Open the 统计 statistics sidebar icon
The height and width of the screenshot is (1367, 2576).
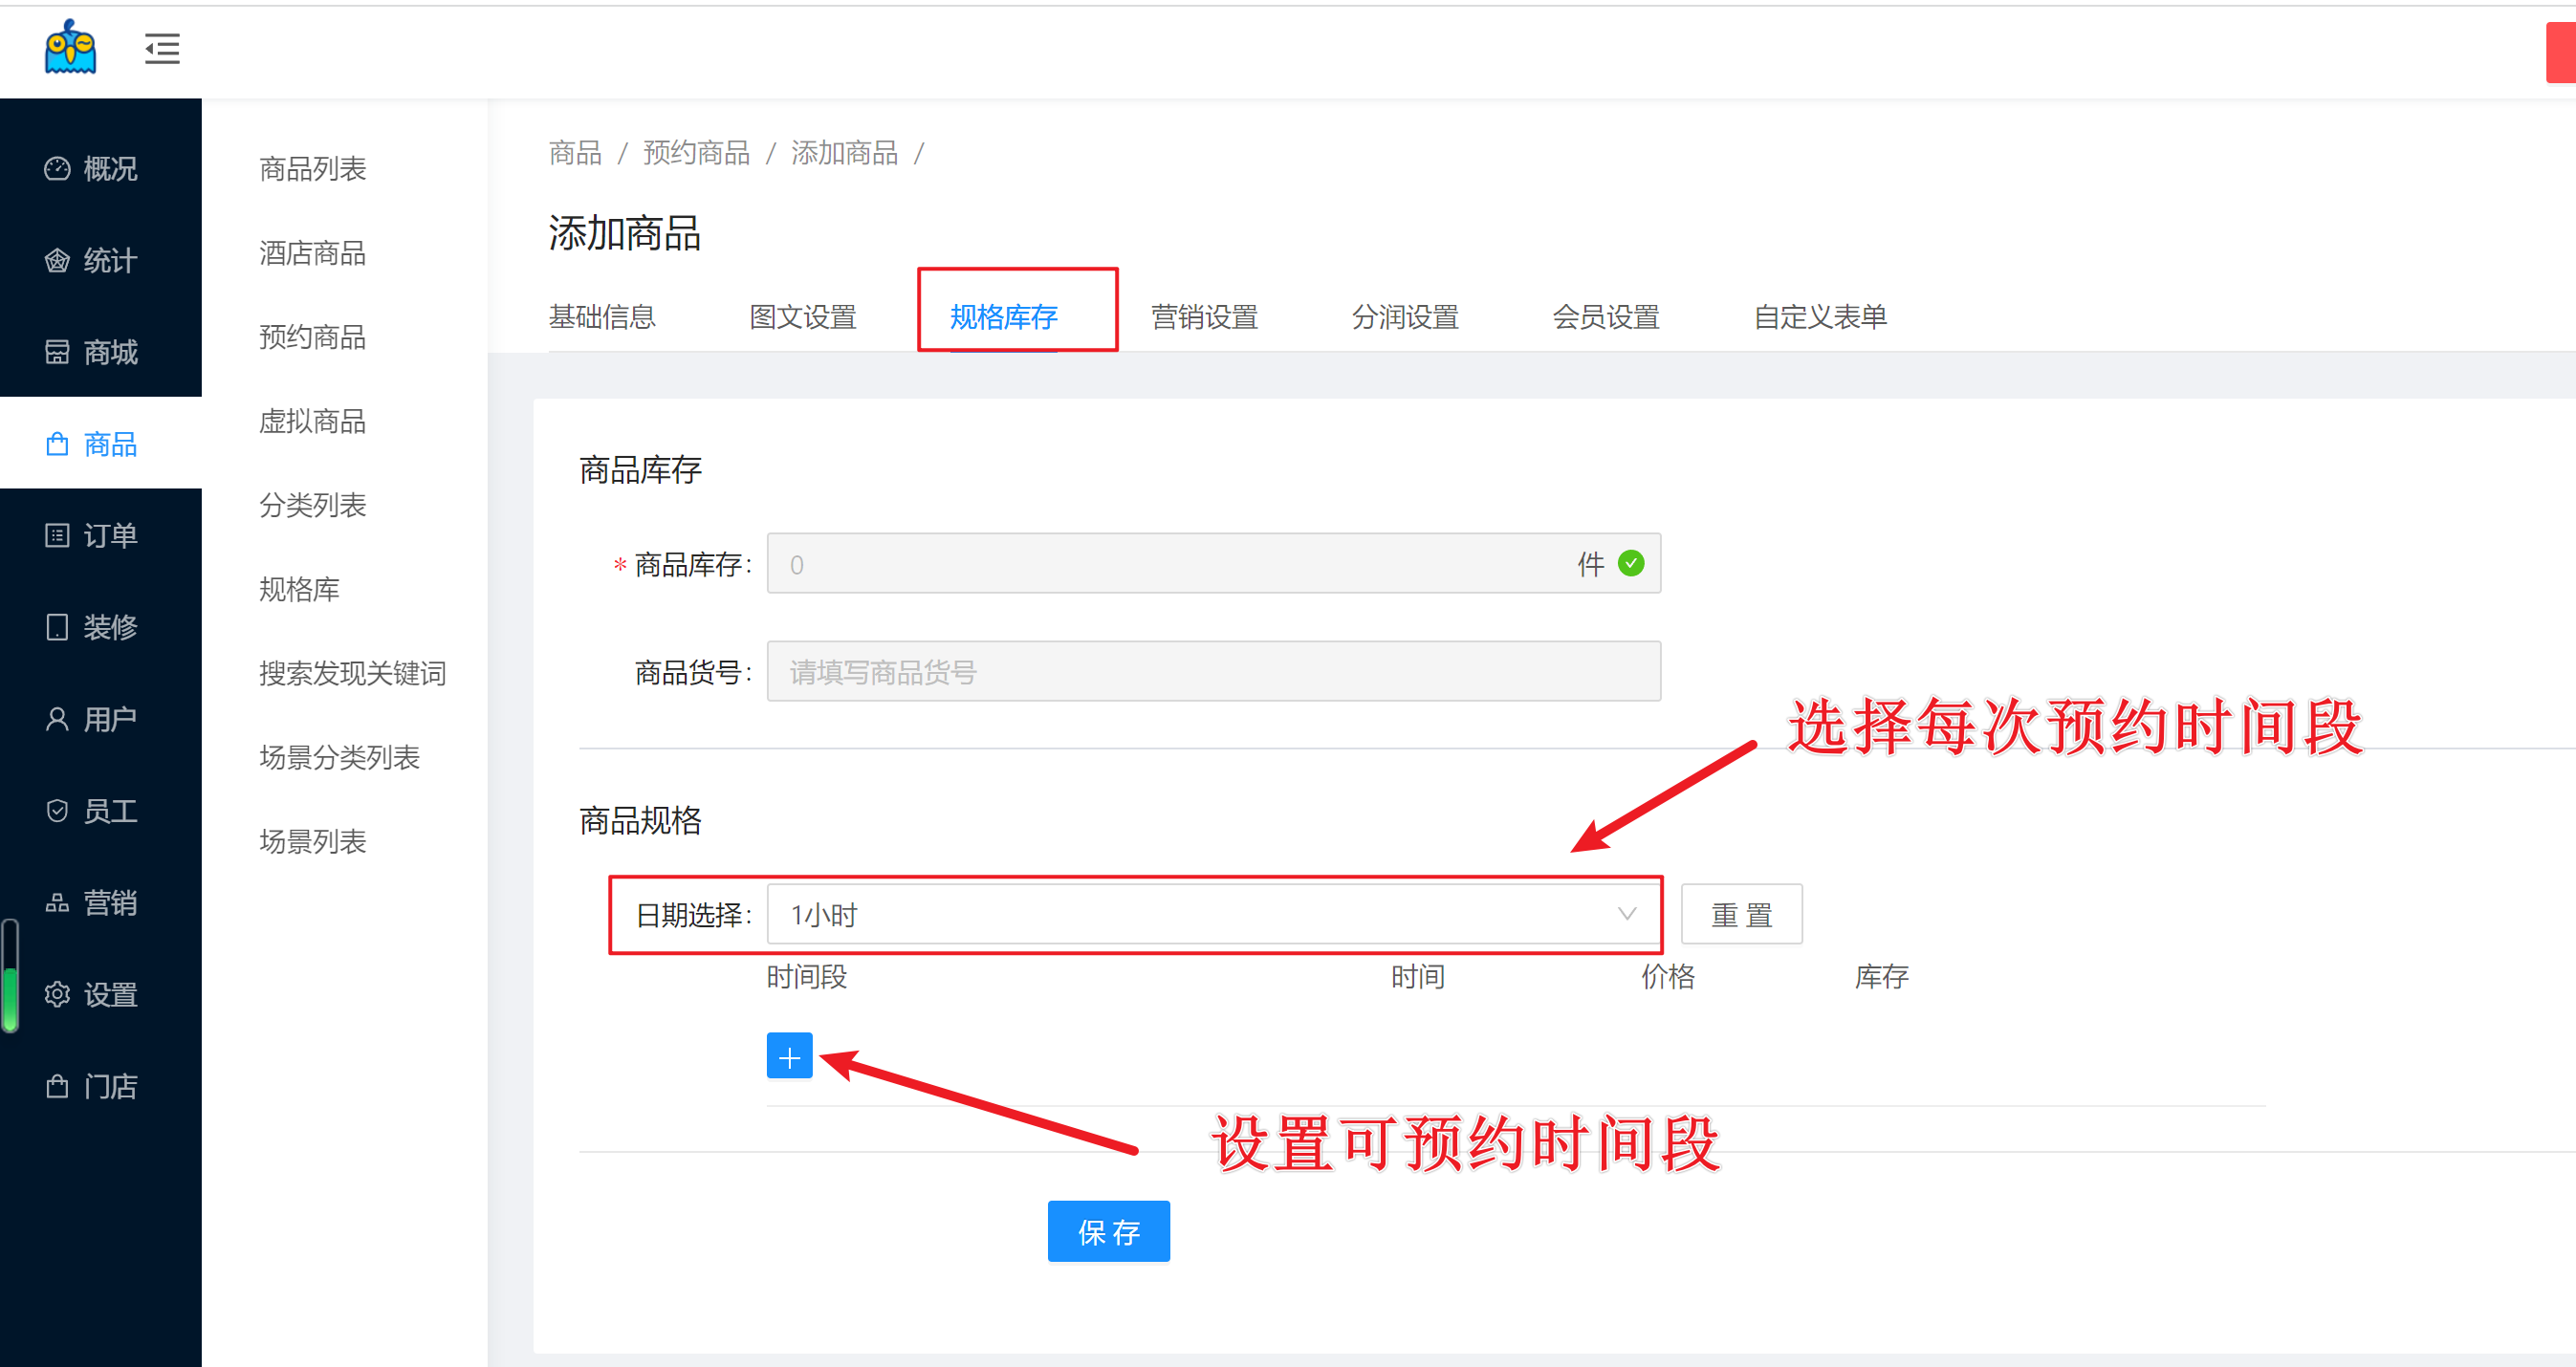57,261
